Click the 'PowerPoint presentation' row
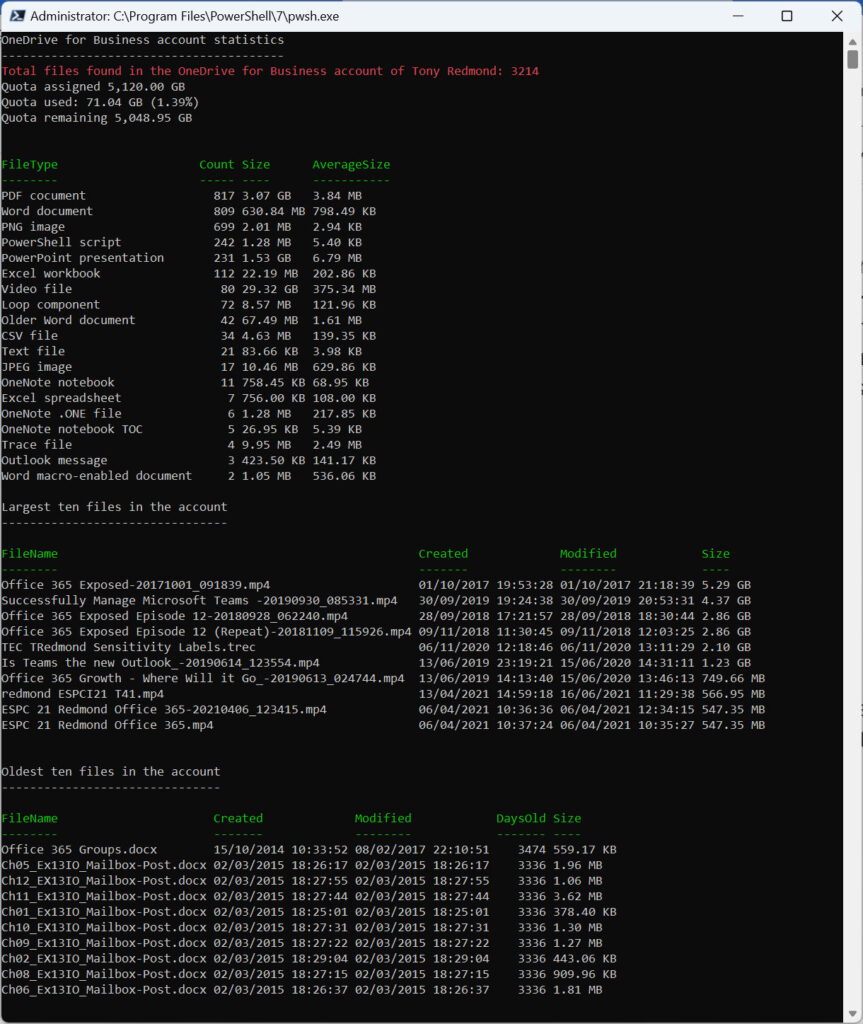The image size is (863, 1024). [182, 258]
